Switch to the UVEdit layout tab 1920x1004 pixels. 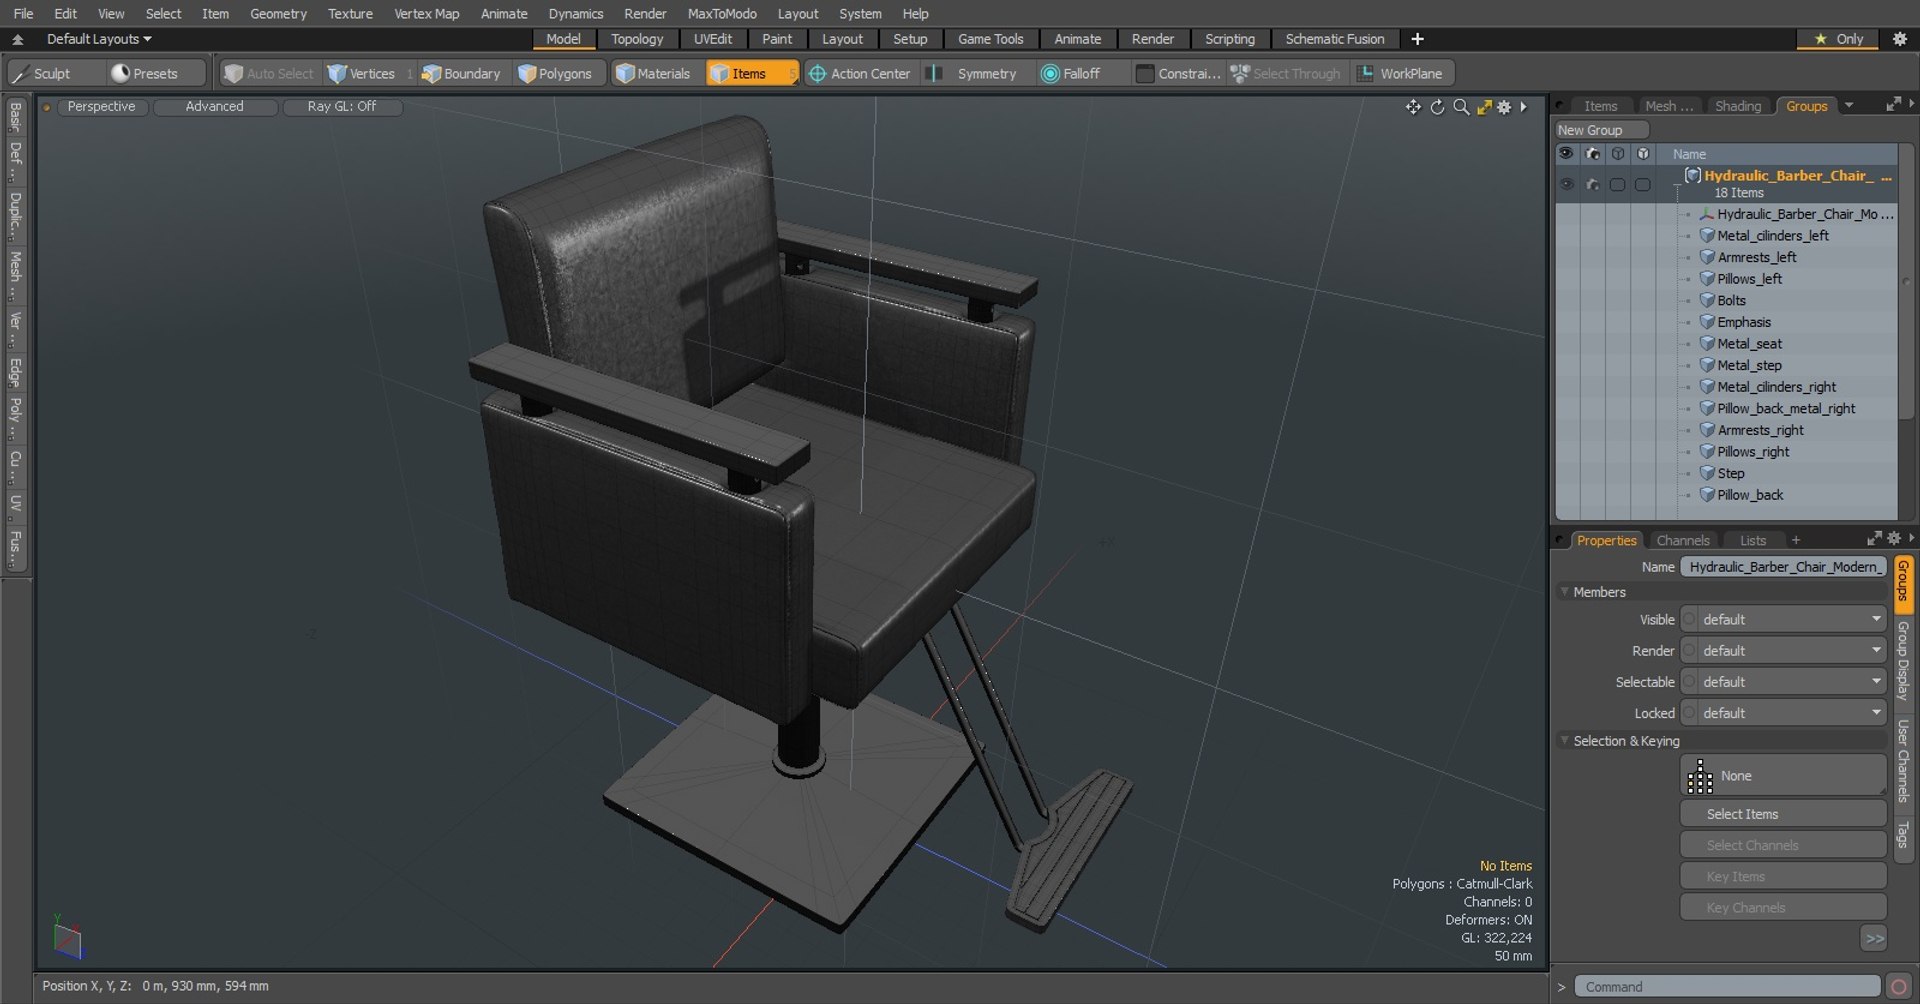pos(713,39)
